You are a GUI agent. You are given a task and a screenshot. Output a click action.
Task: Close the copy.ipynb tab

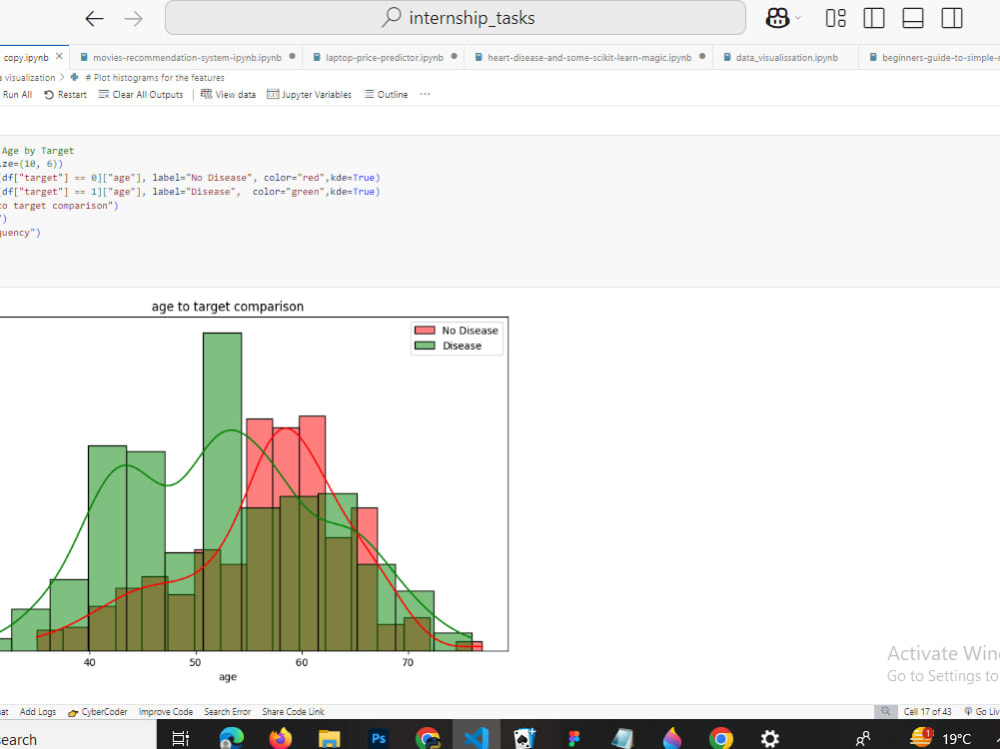(59, 57)
